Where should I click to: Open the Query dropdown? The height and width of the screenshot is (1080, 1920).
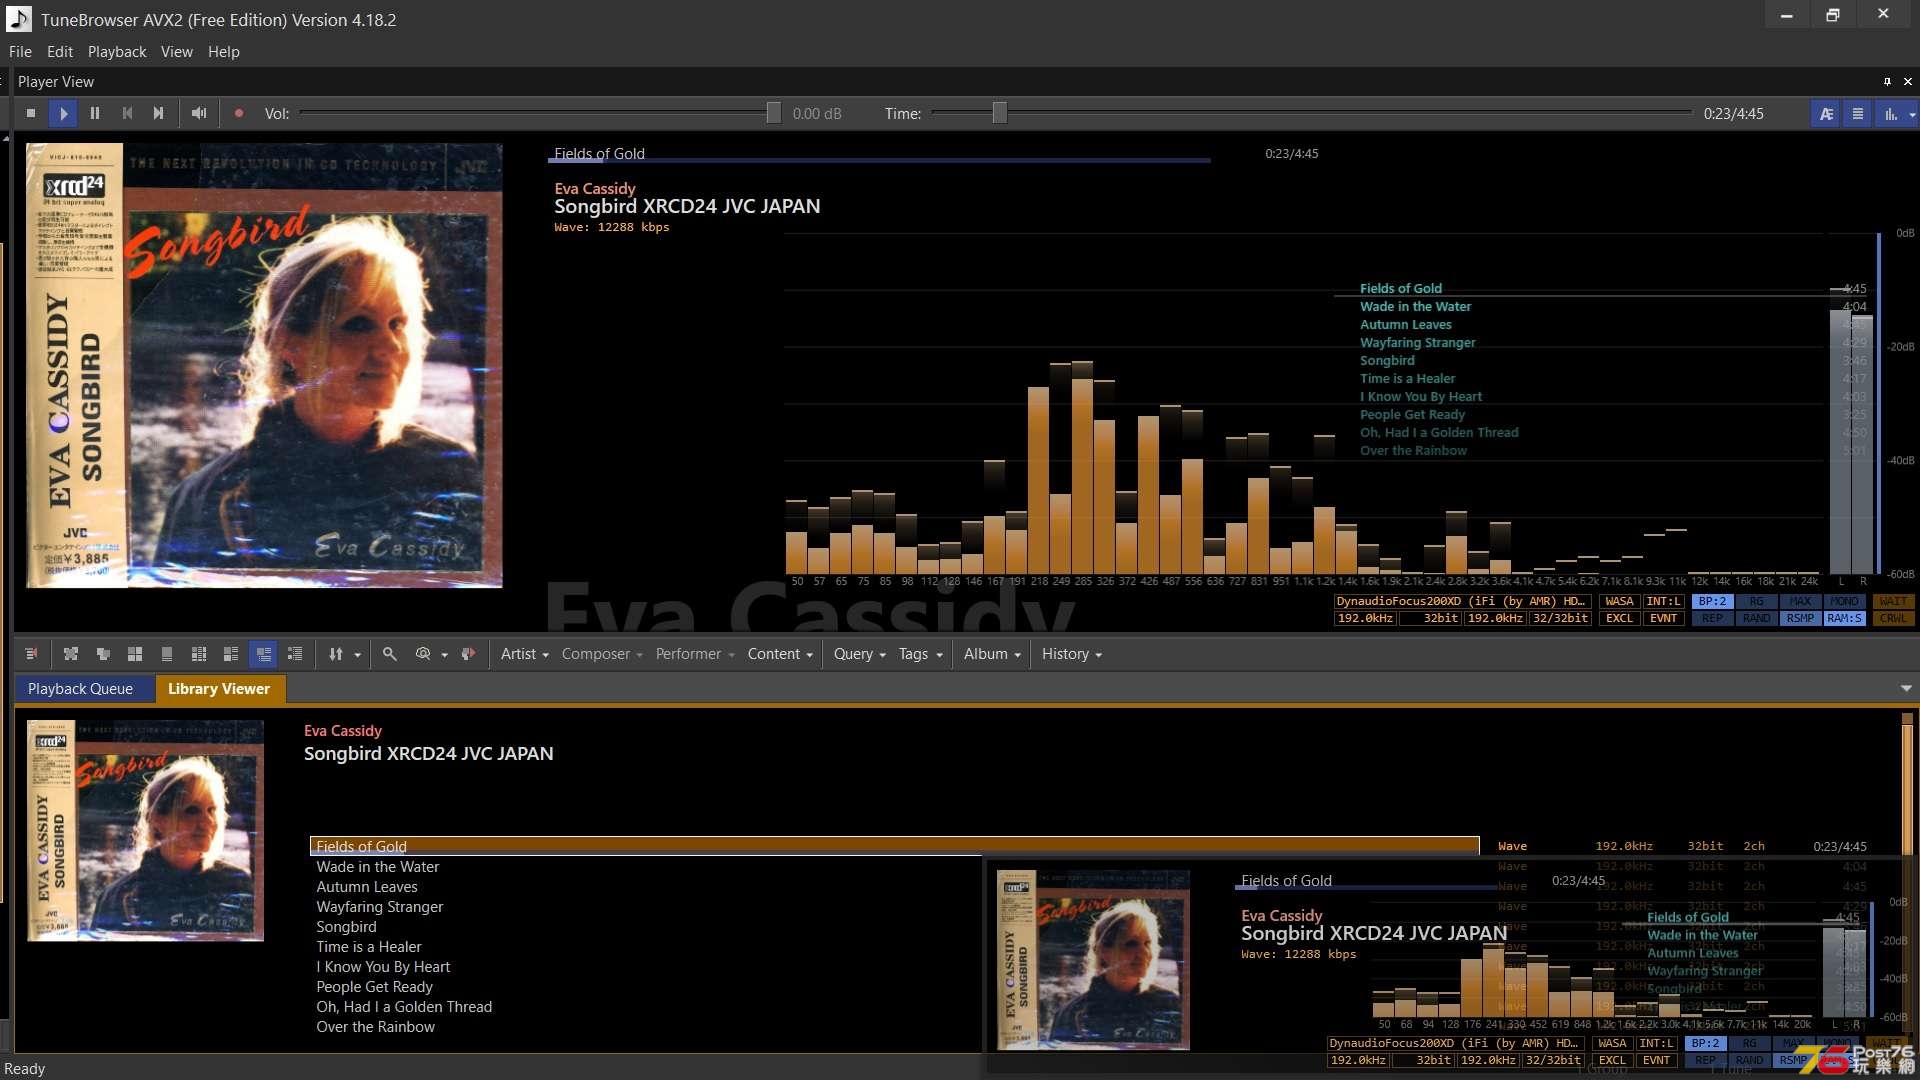(x=860, y=654)
